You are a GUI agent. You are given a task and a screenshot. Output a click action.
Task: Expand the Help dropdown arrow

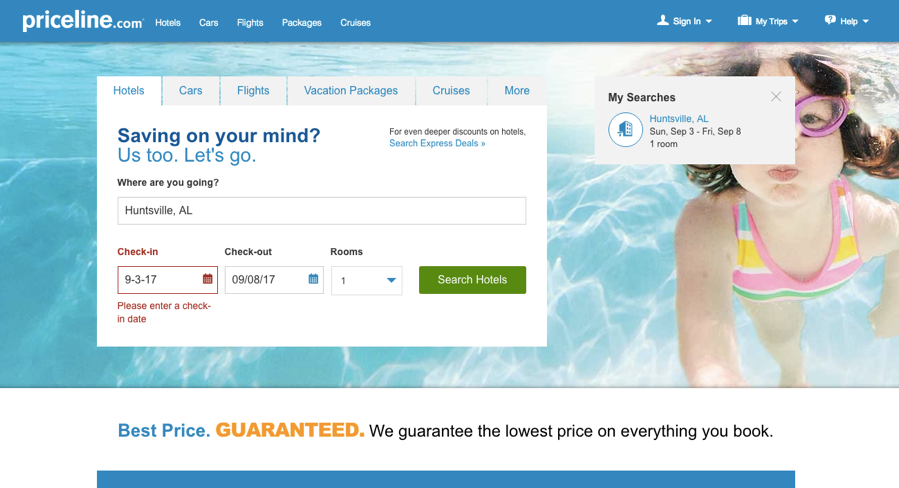[866, 22]
